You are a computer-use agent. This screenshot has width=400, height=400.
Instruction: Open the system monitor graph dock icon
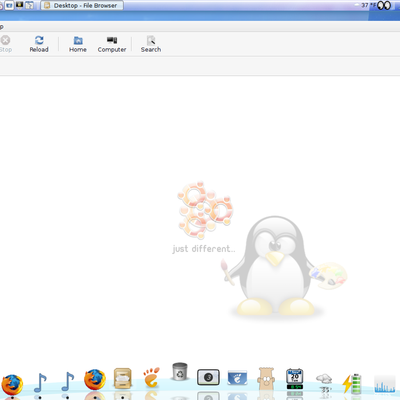(385, 384)
